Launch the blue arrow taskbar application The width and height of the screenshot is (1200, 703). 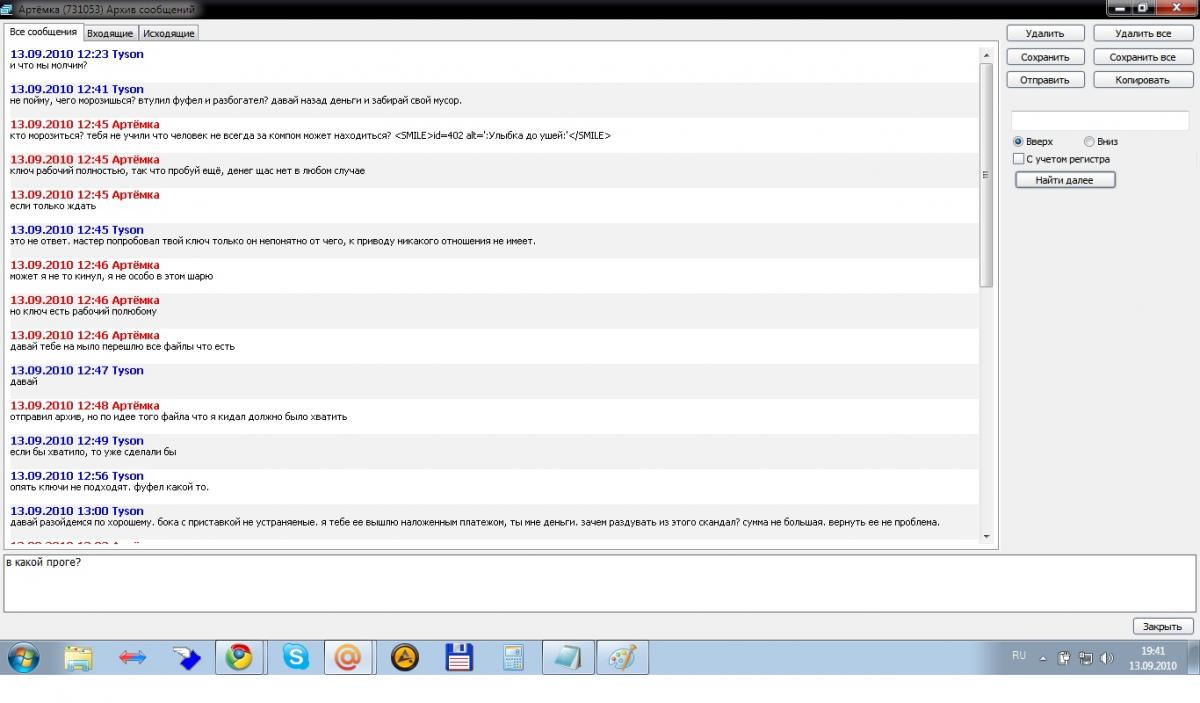click(186, 657)
